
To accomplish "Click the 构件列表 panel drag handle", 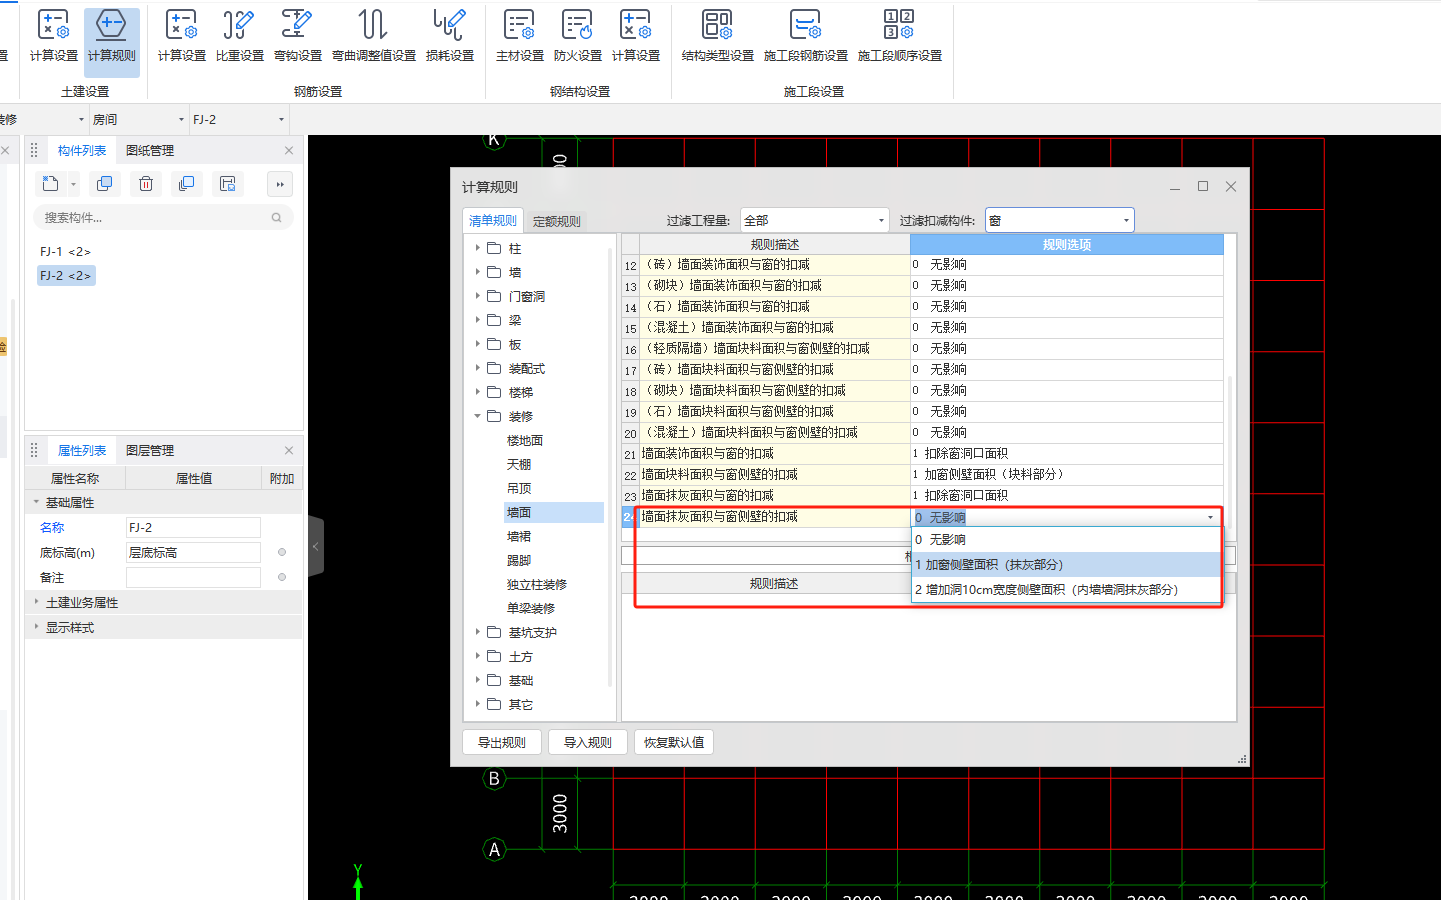I will tap(34, 150).
